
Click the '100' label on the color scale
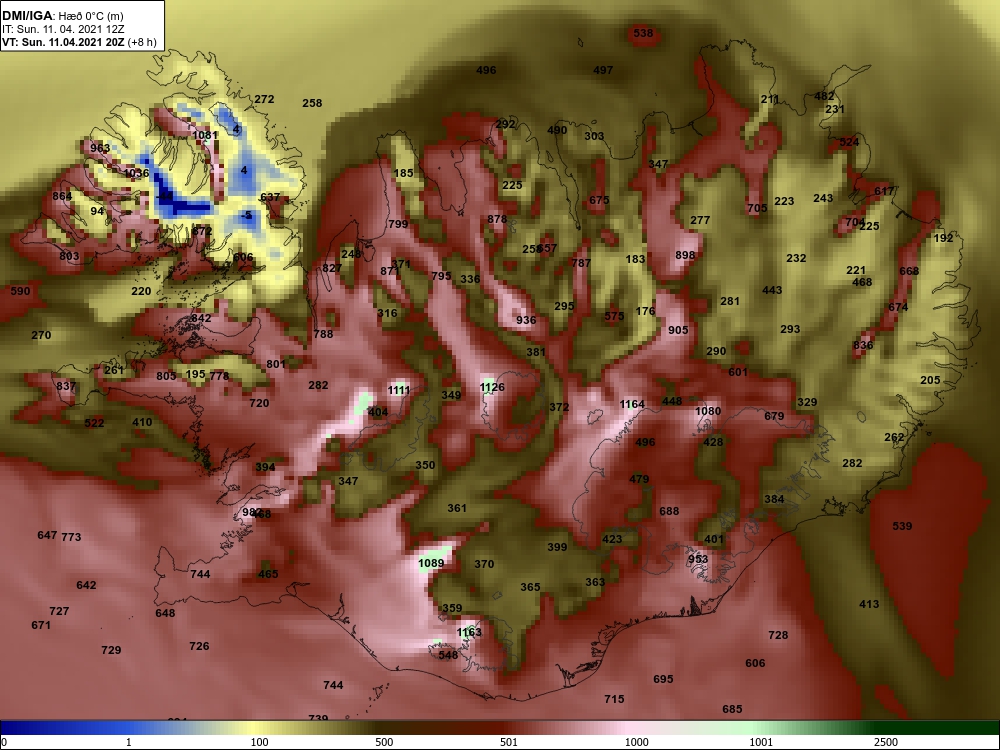[259, 742]
